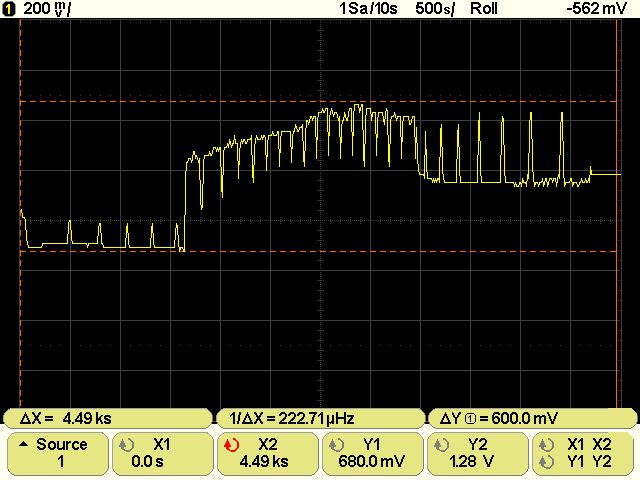Click the upper knob icon beside X1 X2
This screenshot has height=480, width=640.
[546, 444]
